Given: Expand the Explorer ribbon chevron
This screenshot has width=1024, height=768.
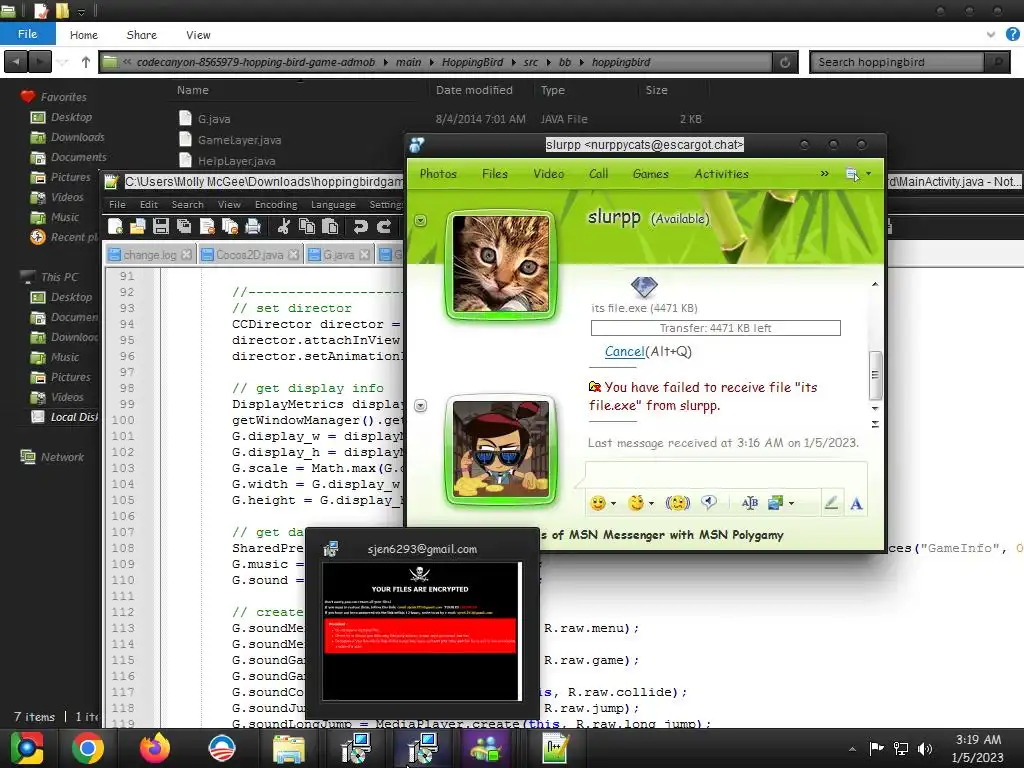Looking at the screenshot, I should coord(991,35).
